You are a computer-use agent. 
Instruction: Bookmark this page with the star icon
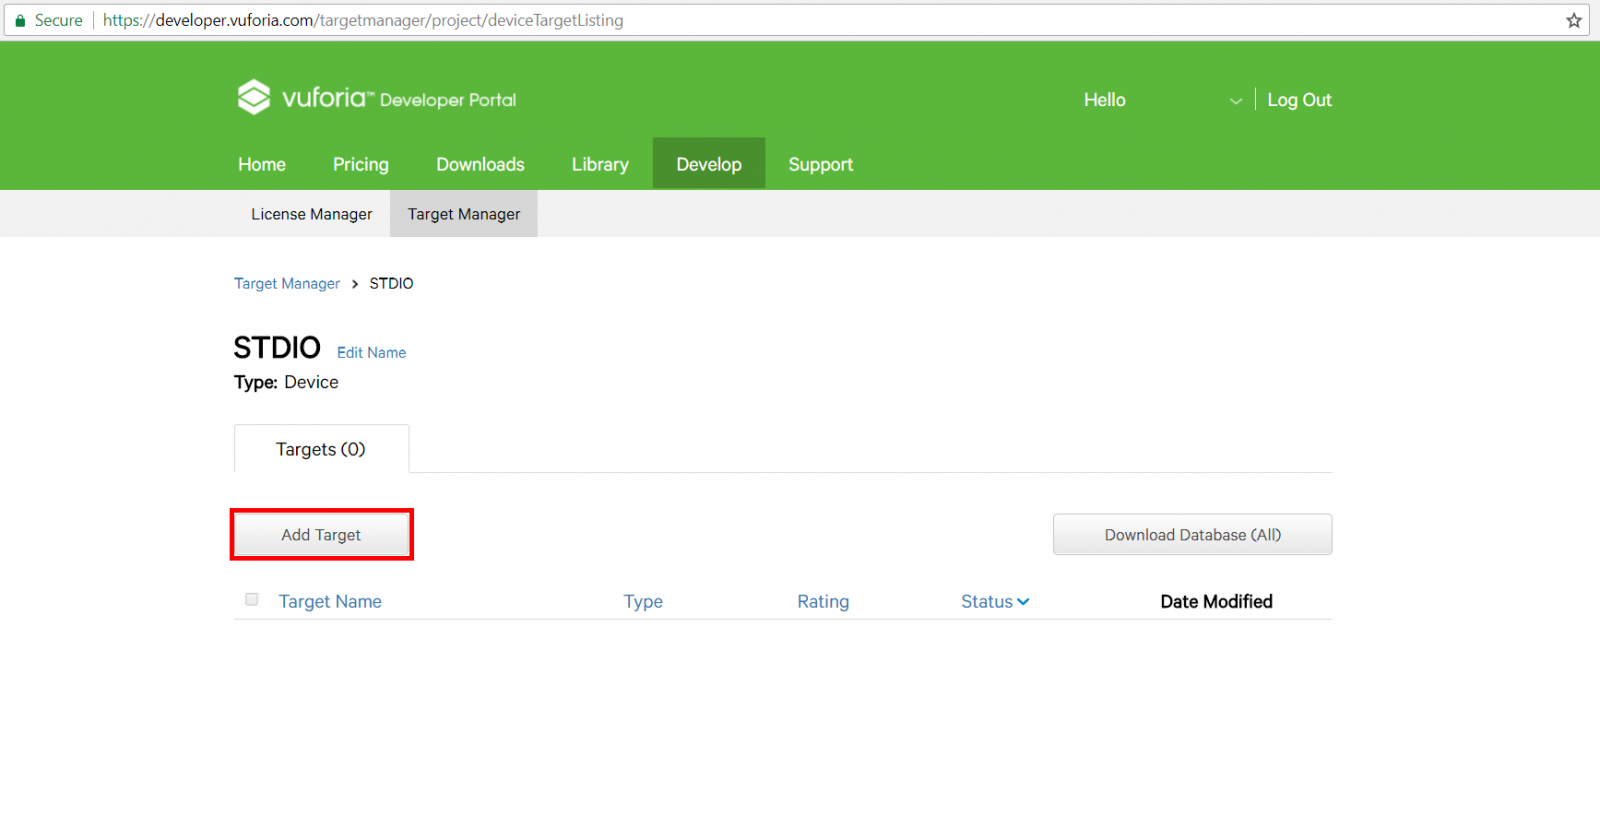pos(1574,20)
